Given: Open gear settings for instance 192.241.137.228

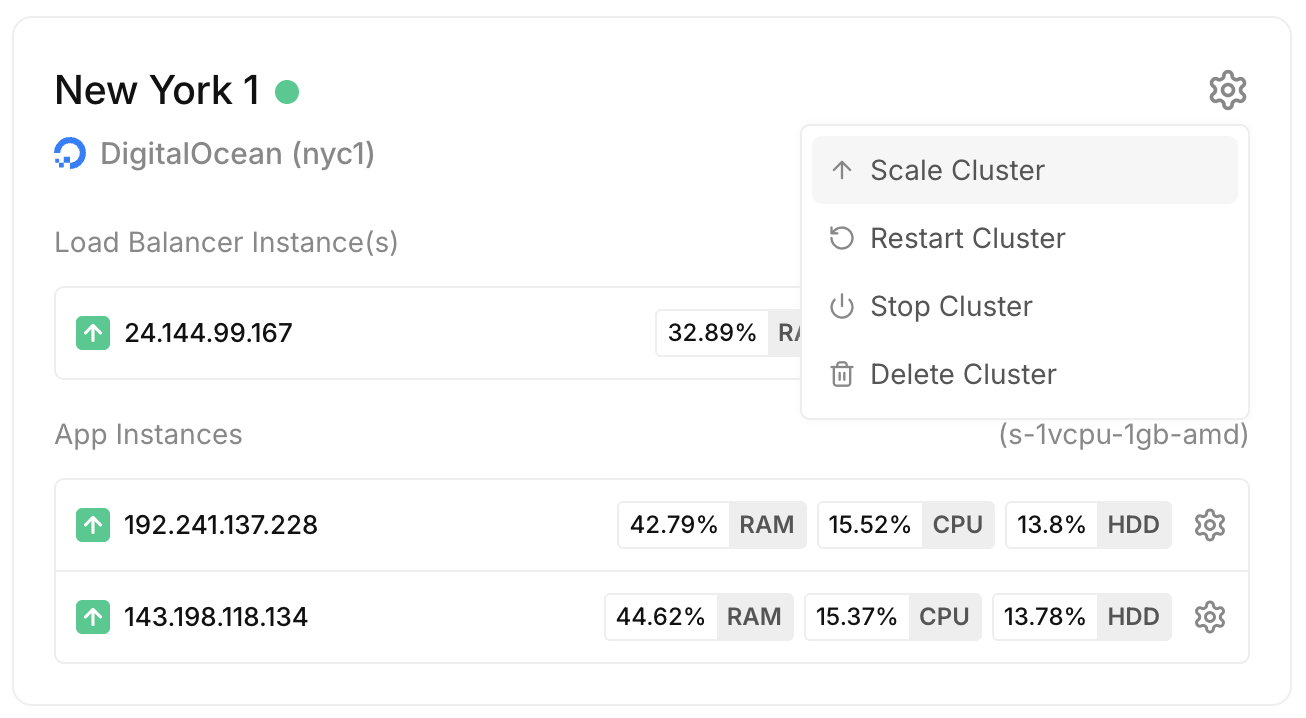Looking at the screenshot, I should coord(1210,525).
